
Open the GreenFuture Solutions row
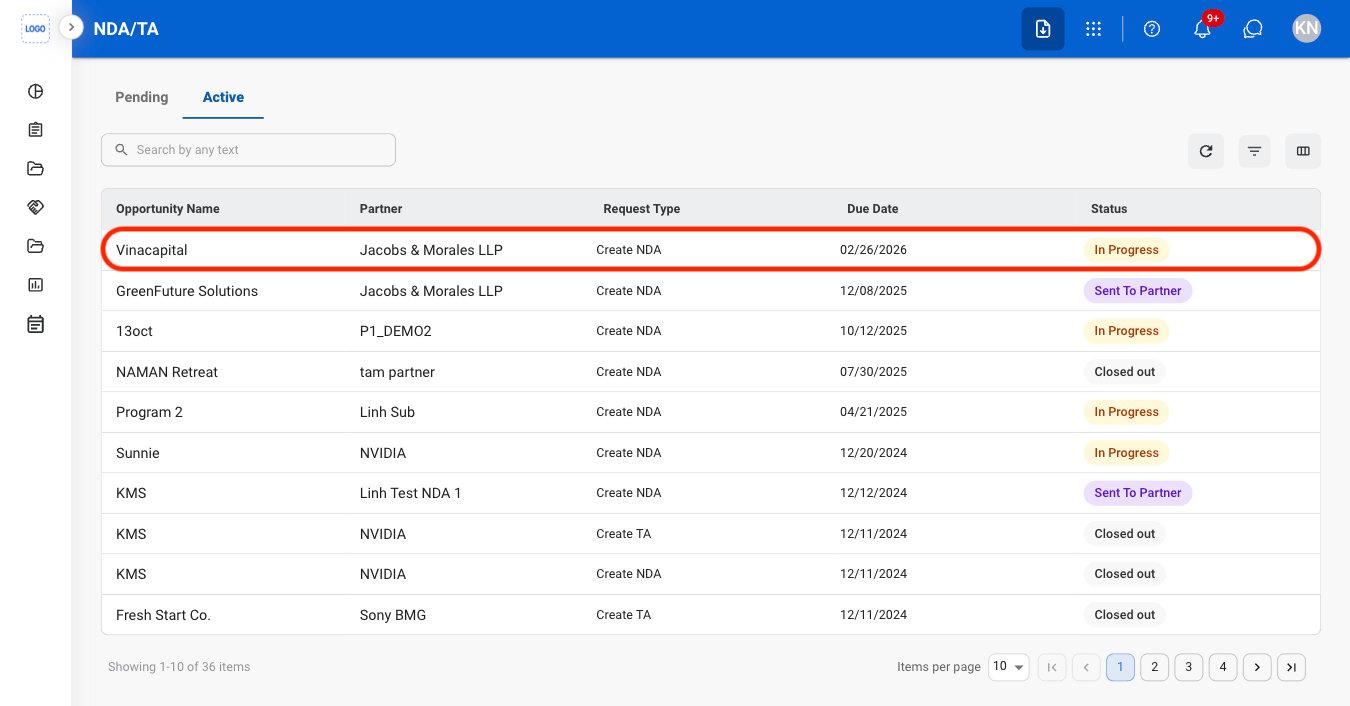pyautogui.click(x=710, y=291)
